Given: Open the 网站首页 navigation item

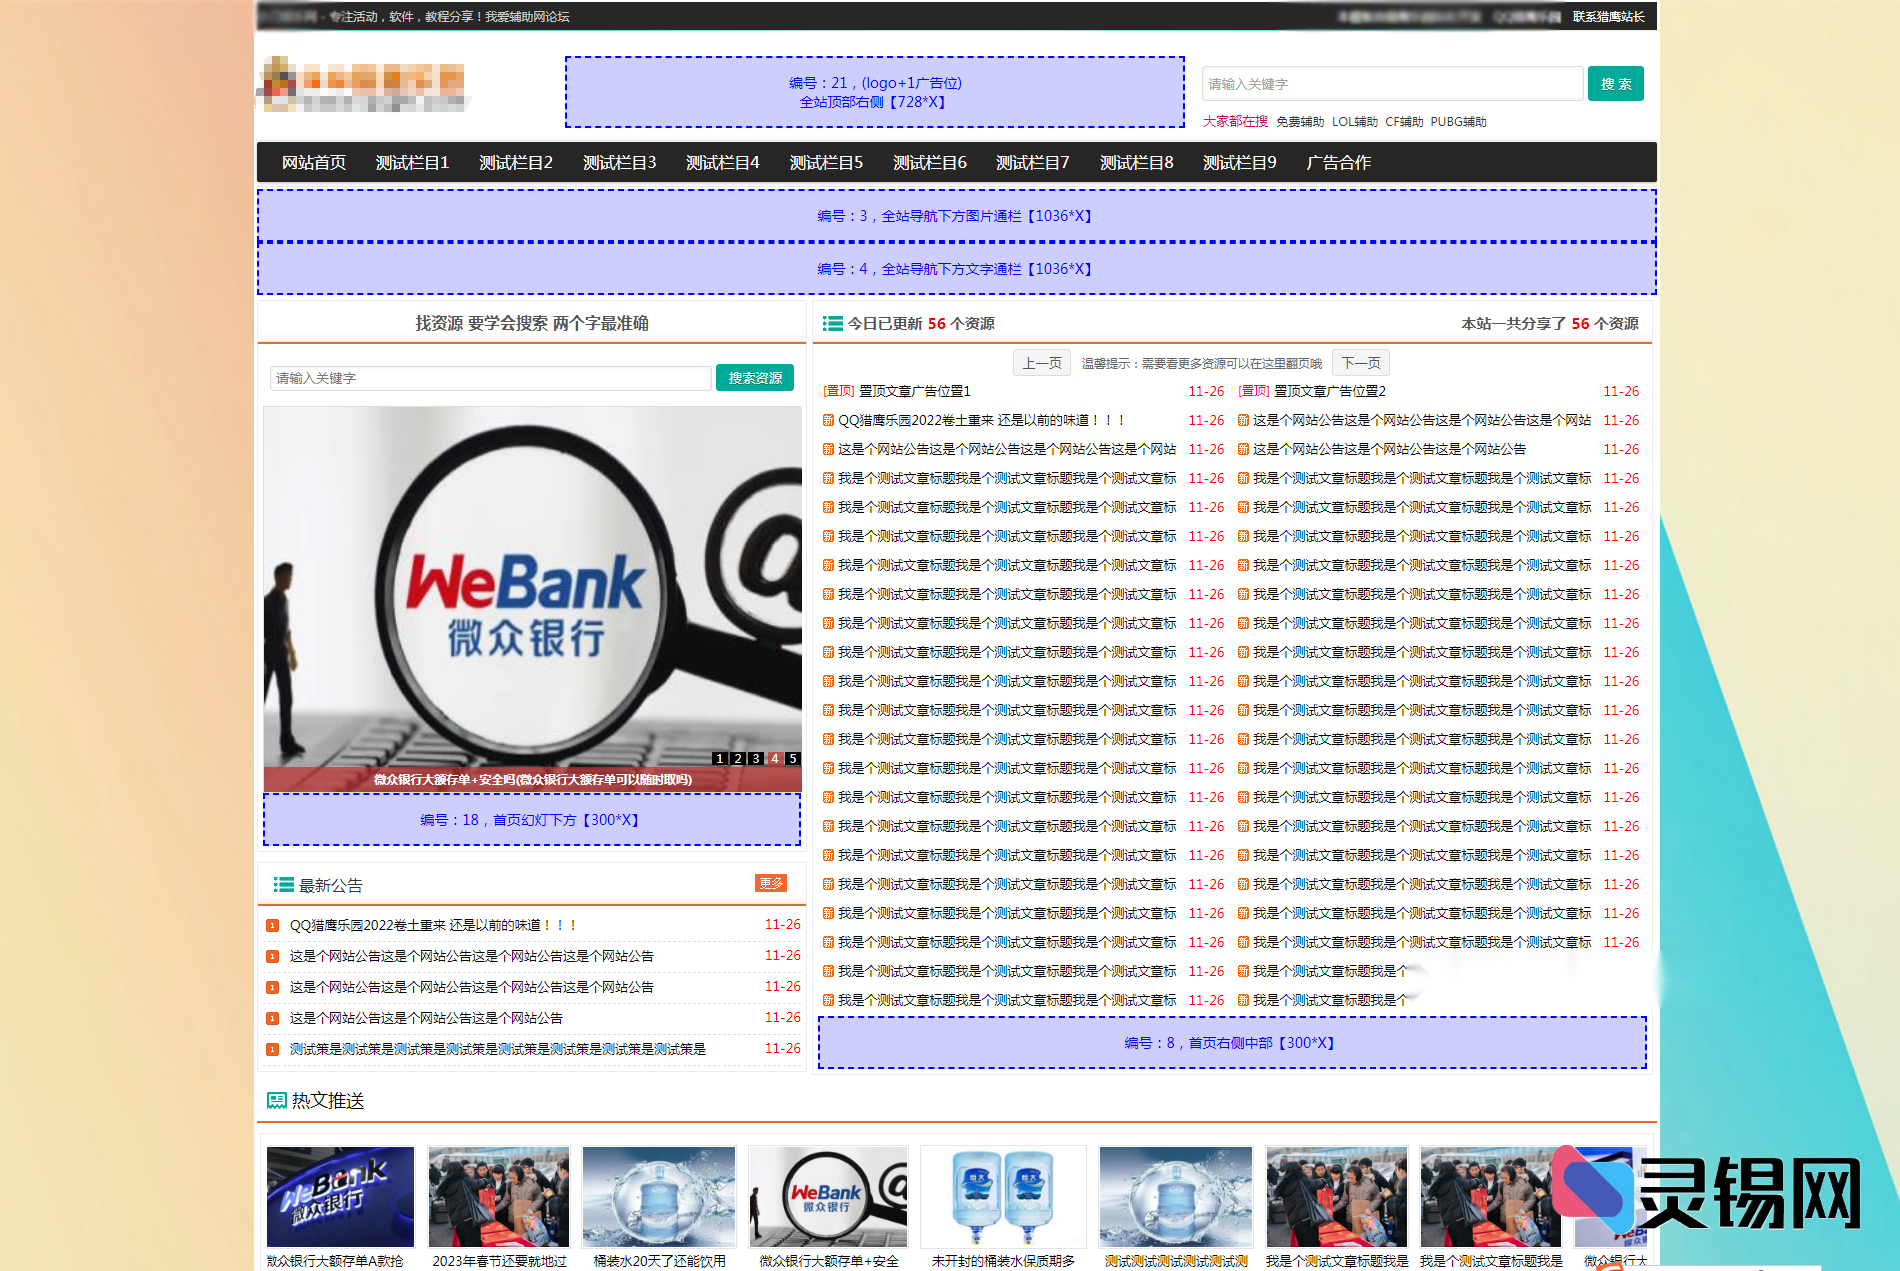Looking at the screenshot, I should [313, 162].
